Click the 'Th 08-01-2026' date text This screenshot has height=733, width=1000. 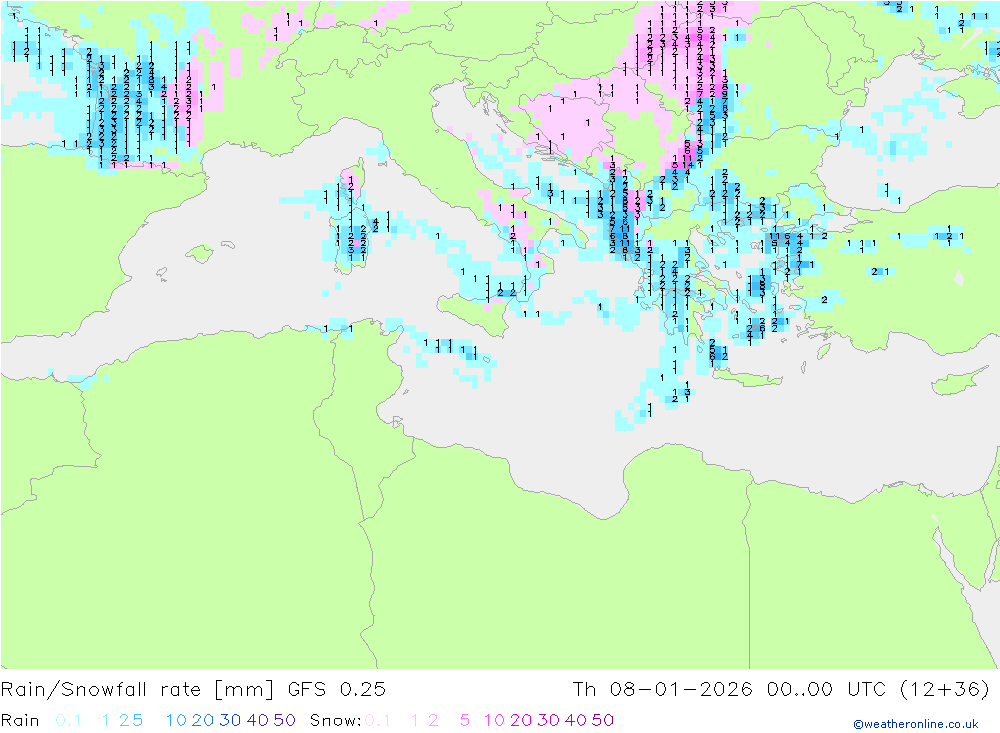(x=662, y=690)
